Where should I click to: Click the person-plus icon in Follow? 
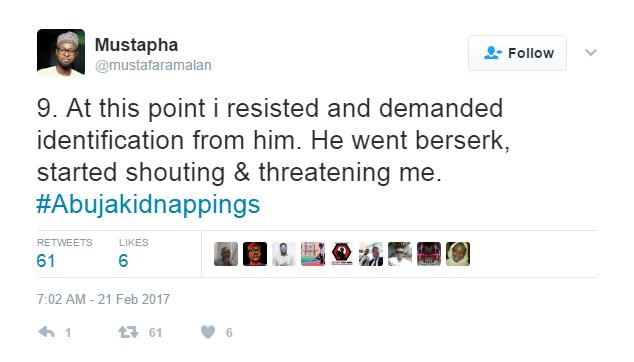click(x=492, y=53)
